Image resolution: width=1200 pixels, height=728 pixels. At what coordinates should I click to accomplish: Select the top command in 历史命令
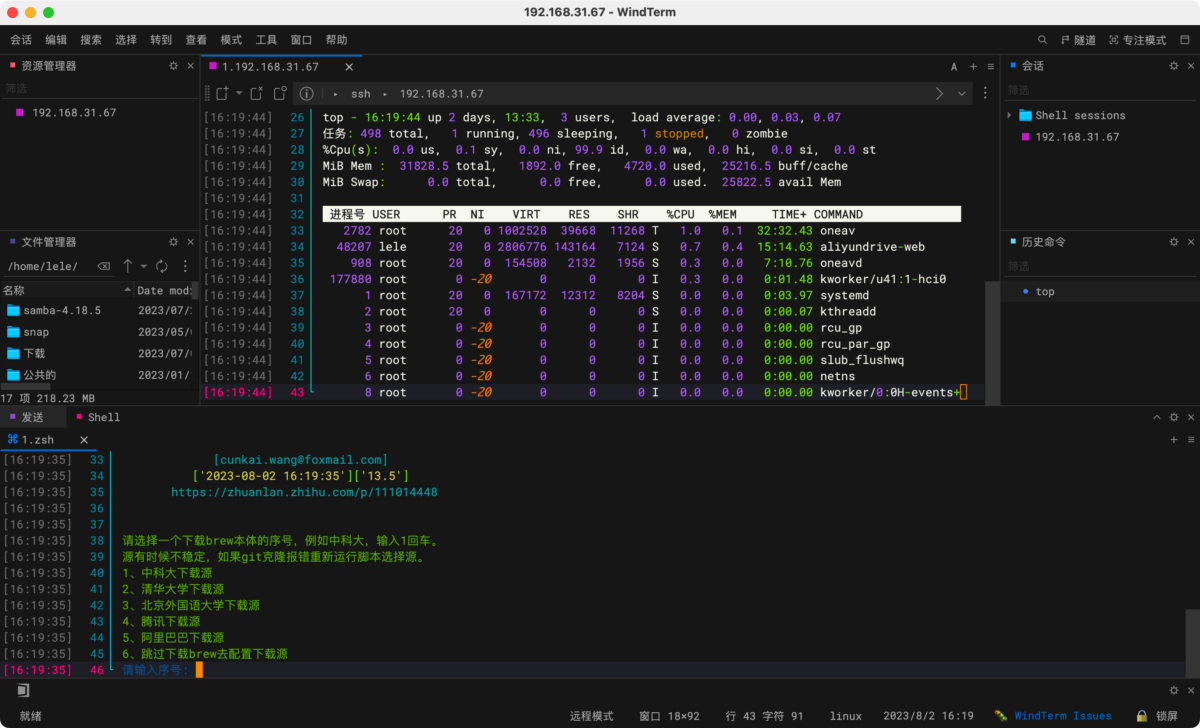(x=1045, y=292)
